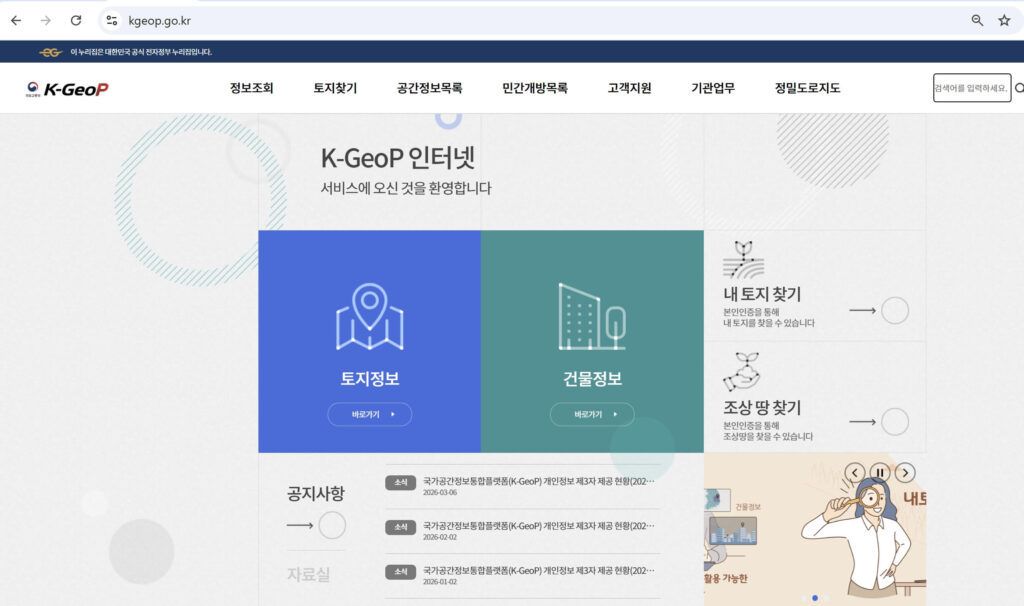Click the 소식 badge on the 2026-01-02 notice
1024x606 pixels.
(400, 571)
